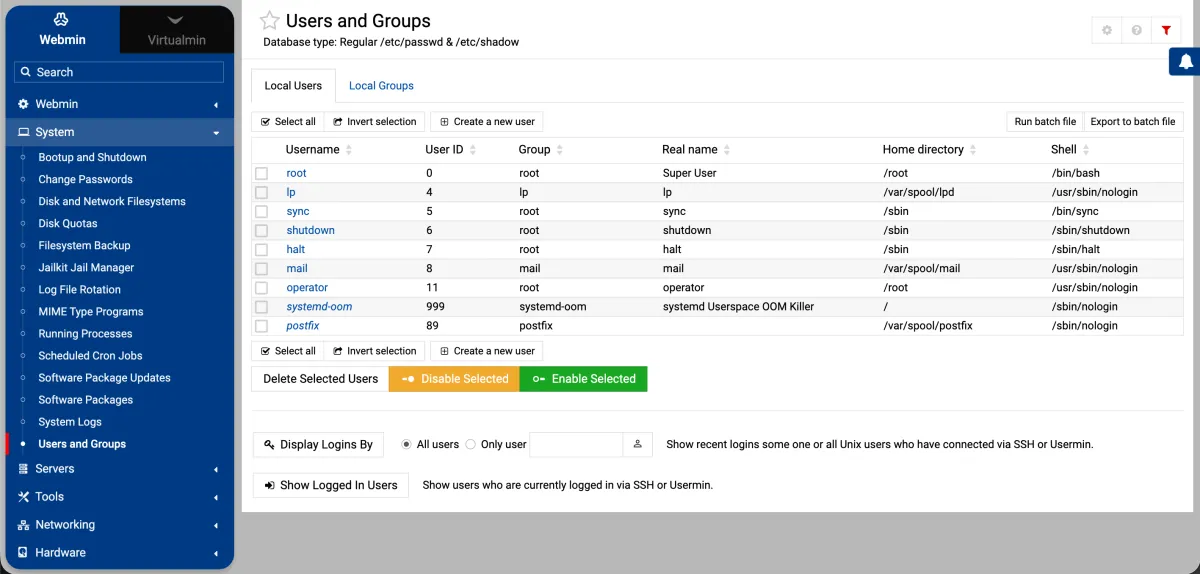Check the postfix user row
The height and width of the screenshot is (574, 1200).
point(262,326)
